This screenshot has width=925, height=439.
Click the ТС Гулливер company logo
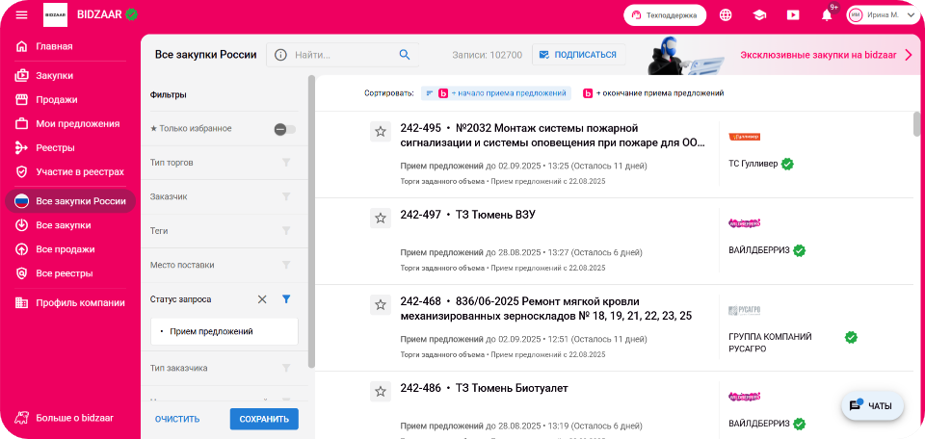click(x=744, y=137)
